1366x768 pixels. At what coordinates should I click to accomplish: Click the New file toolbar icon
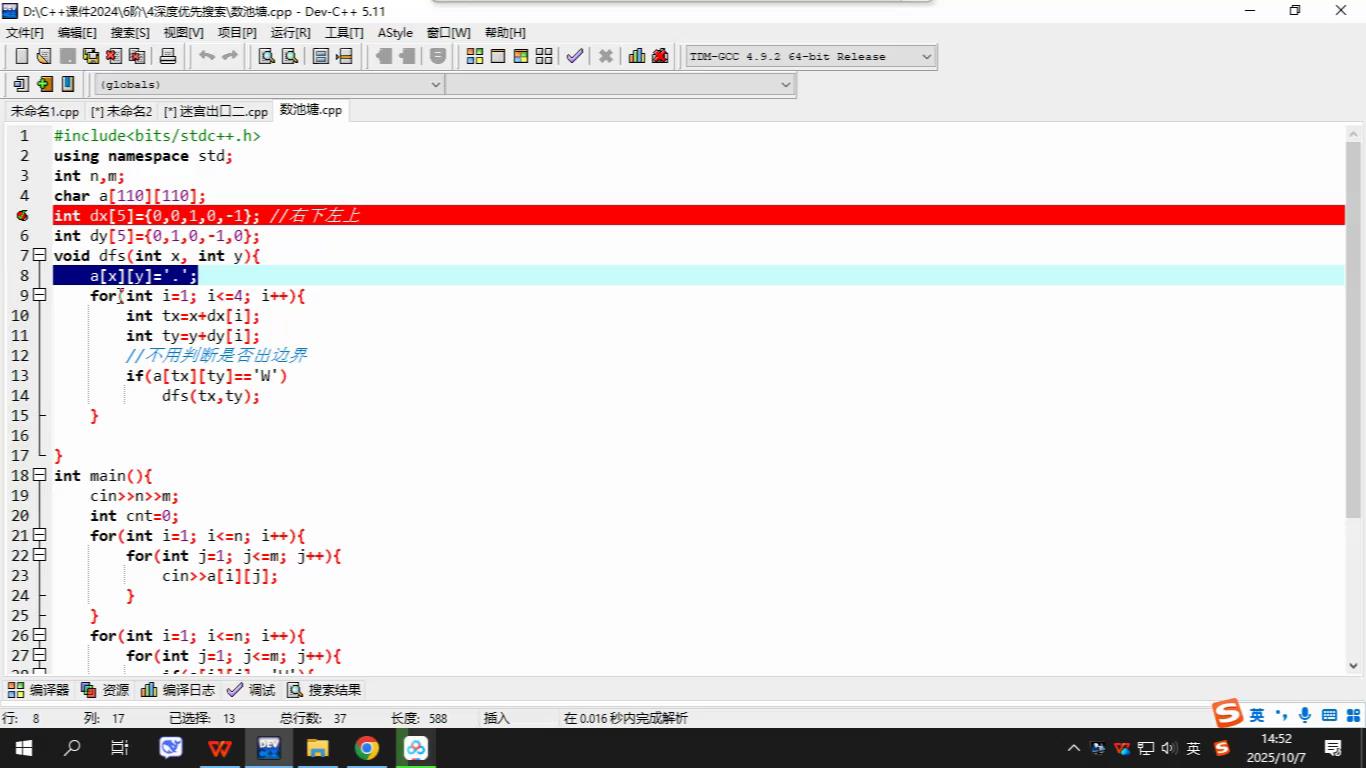(x=21, y=57)
